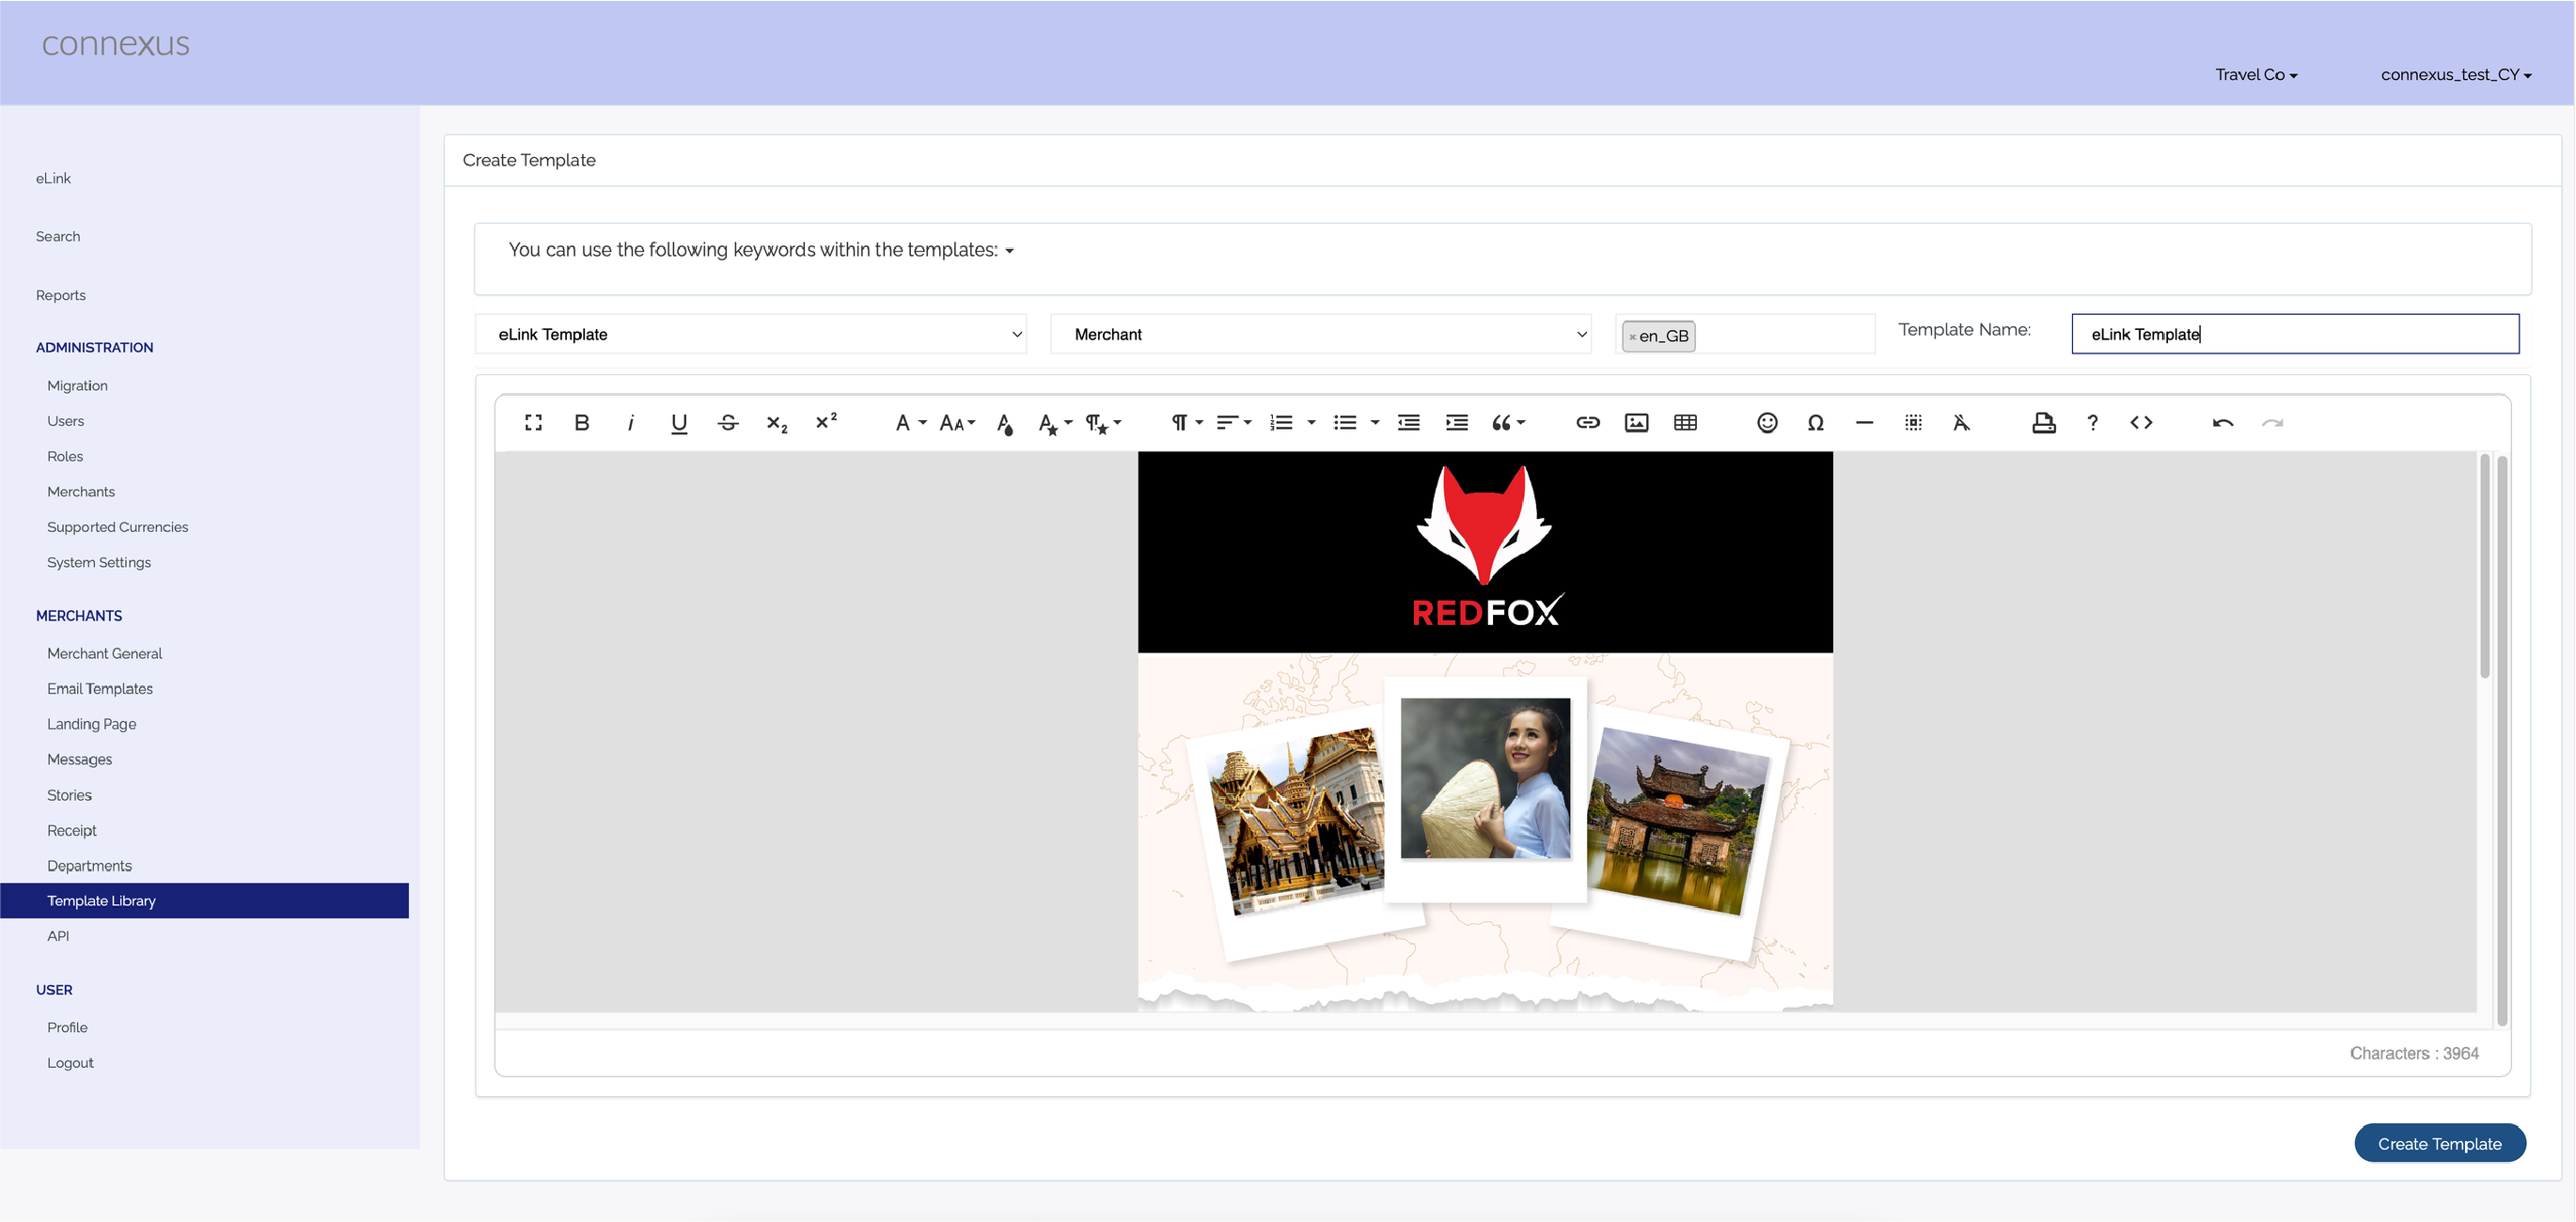The height and width of the screenshot is (1222, 2576).
Task: Open eLink in the sidebar
Action: 53,178
